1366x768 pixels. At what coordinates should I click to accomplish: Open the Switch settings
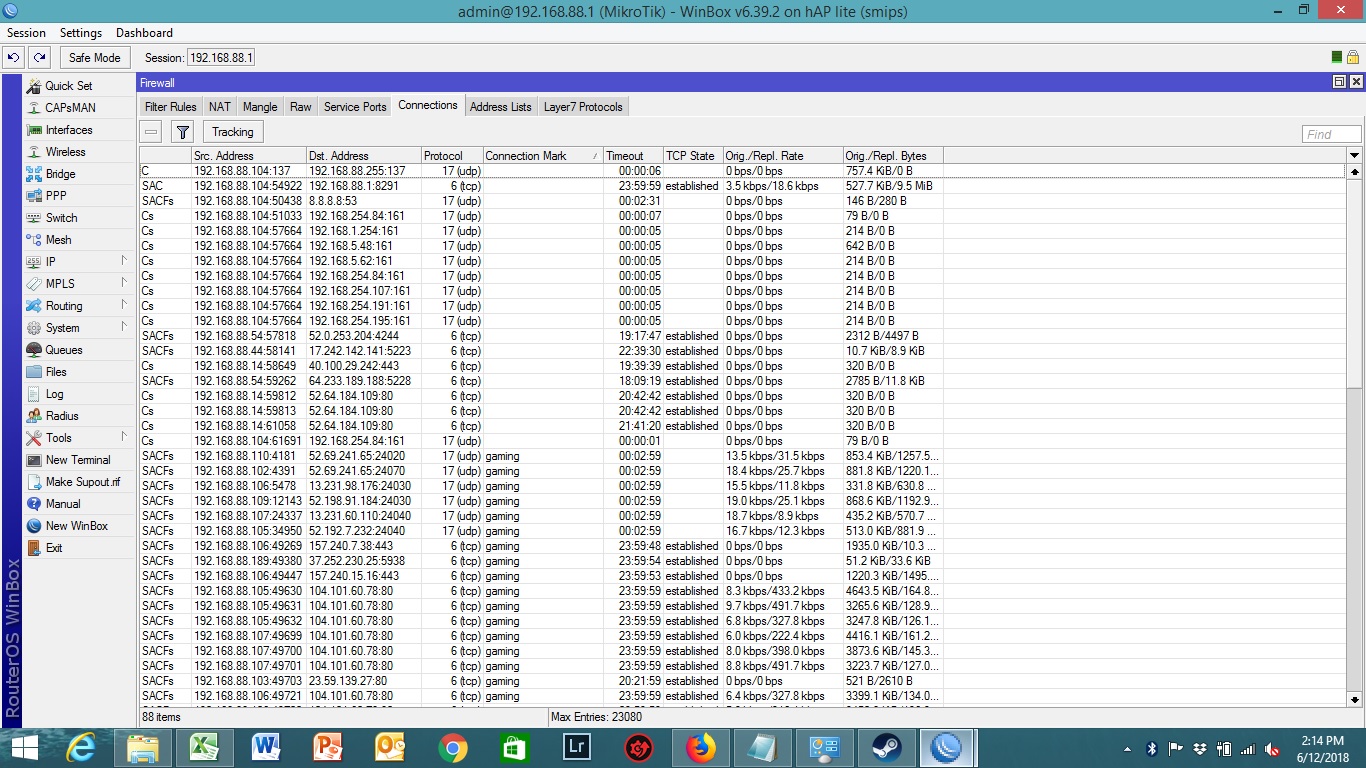coord(61,218)
